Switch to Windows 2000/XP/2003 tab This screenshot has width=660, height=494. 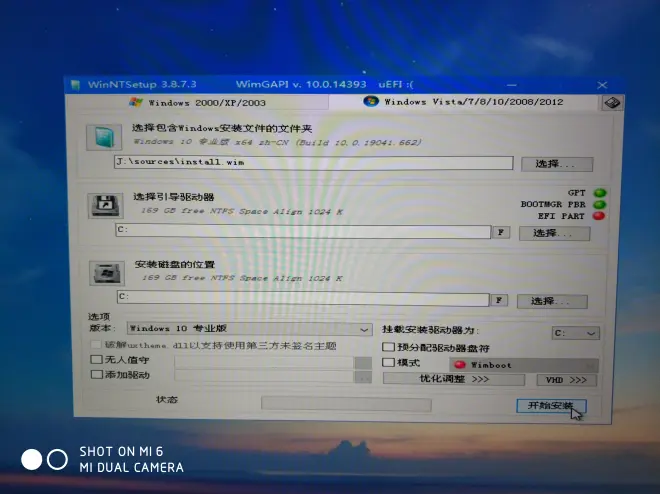(197, 103)
